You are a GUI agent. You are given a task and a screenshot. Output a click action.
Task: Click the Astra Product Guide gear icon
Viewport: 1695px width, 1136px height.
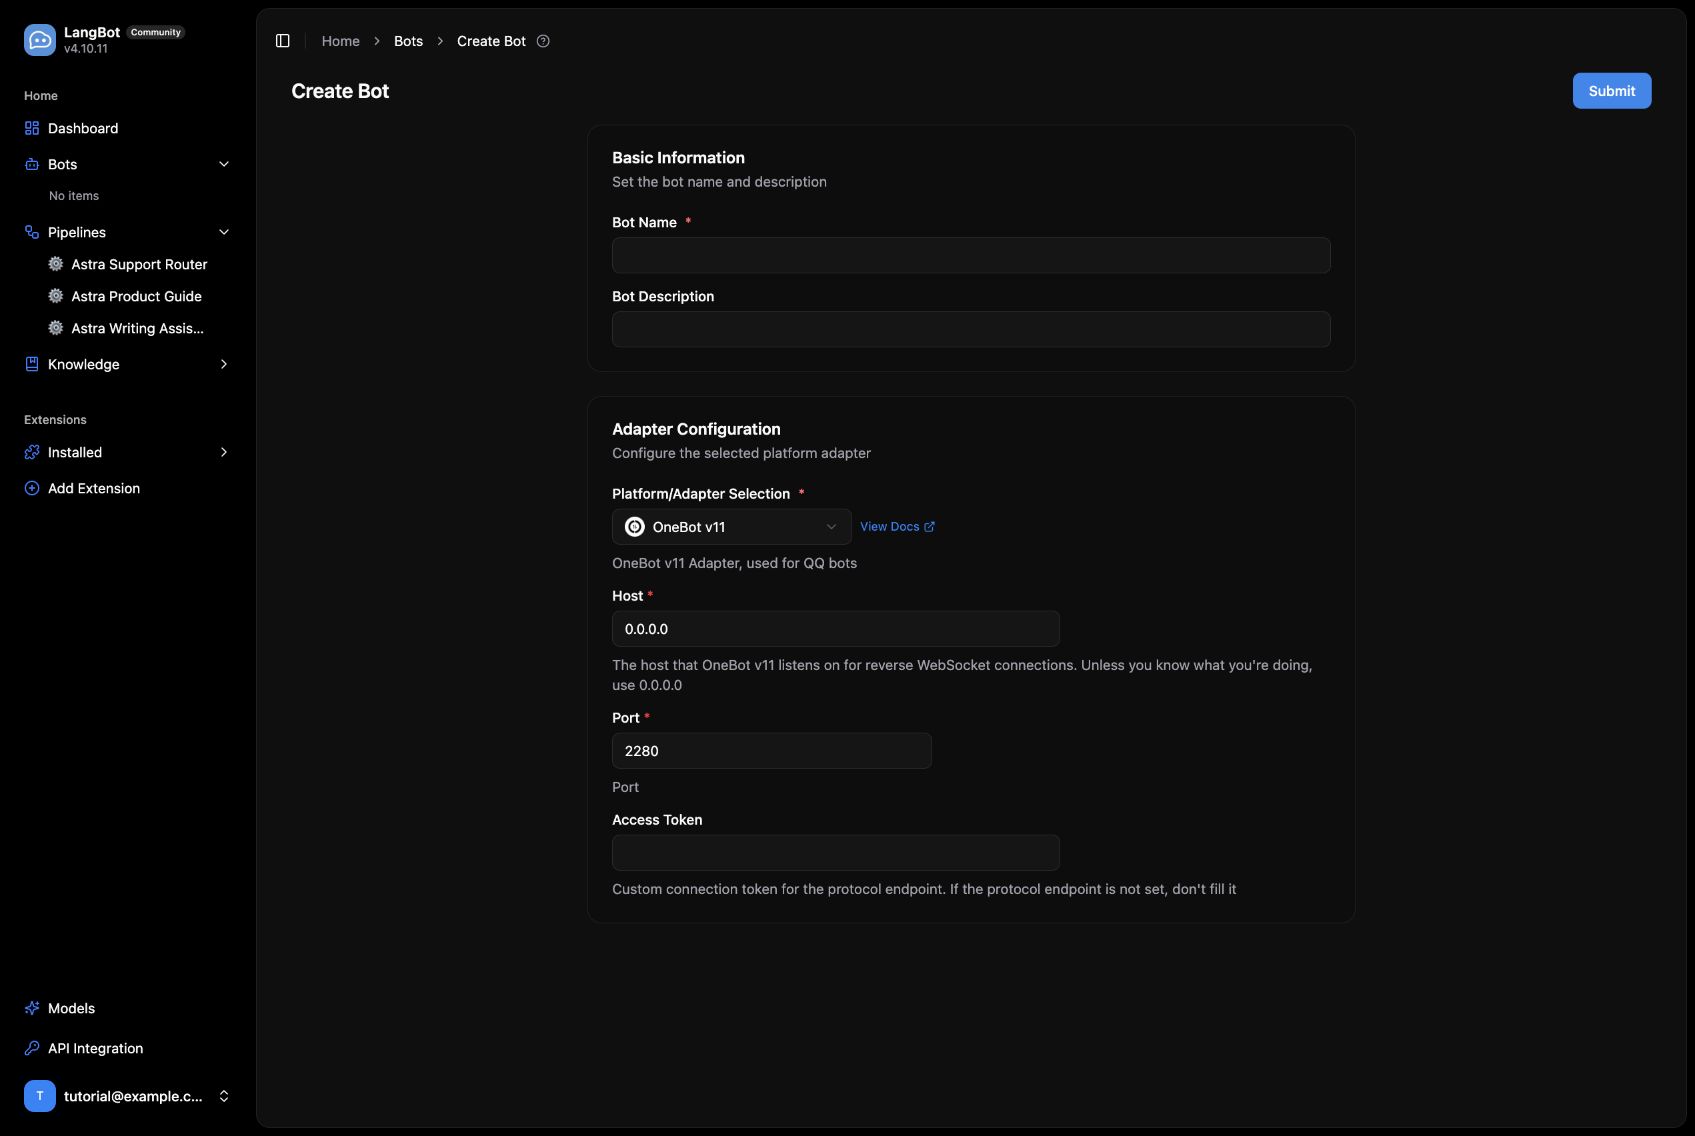pos(56,296)
